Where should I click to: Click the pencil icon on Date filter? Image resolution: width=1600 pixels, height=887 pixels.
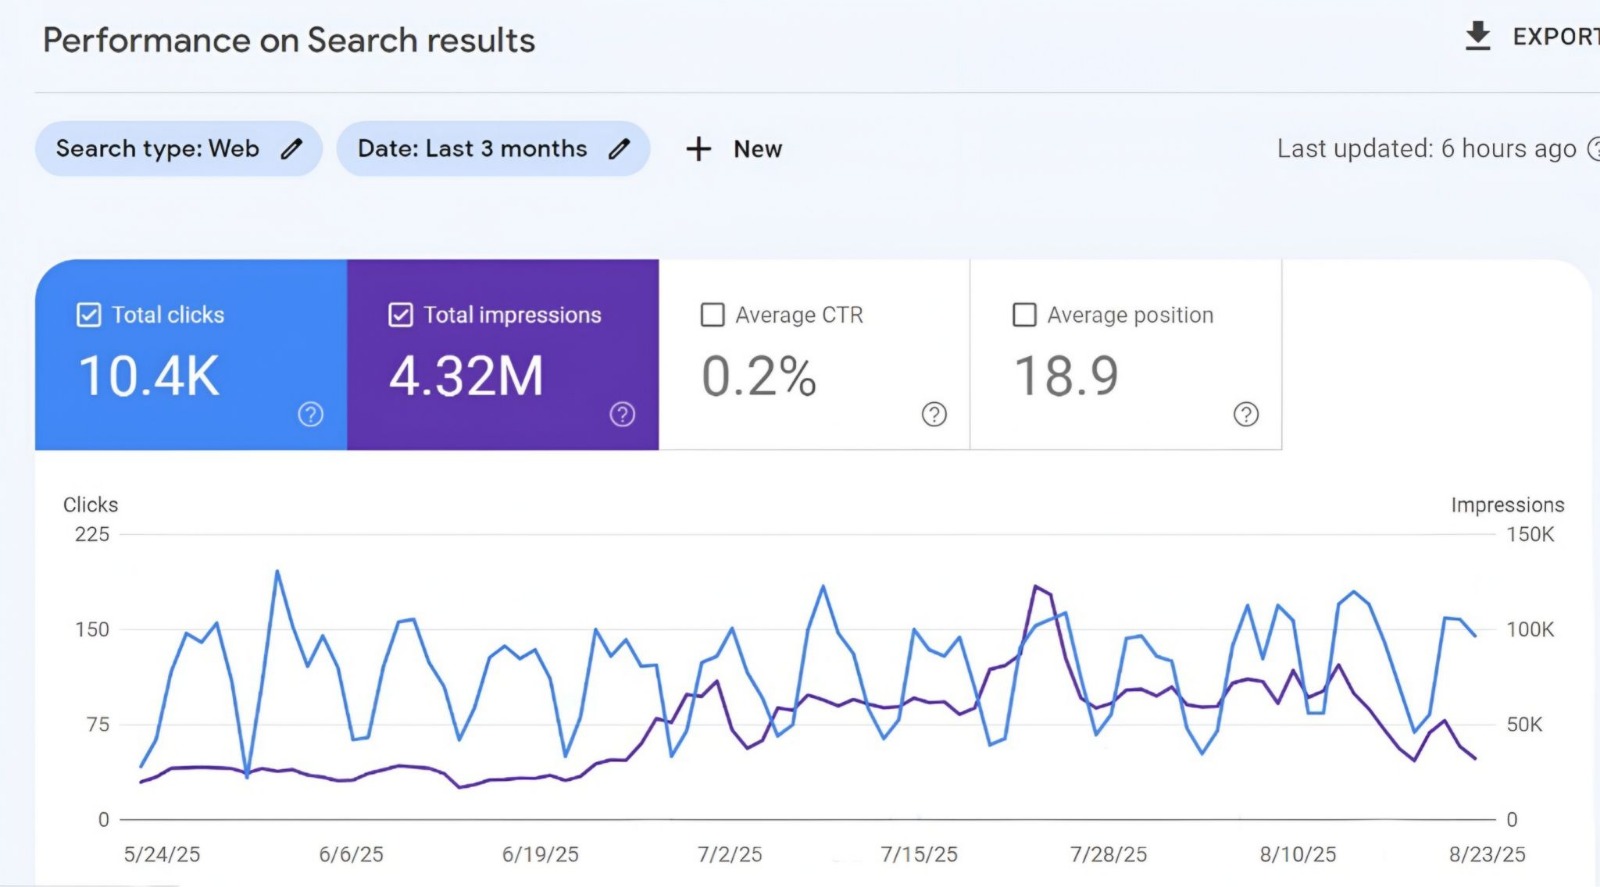coord(619,149)
